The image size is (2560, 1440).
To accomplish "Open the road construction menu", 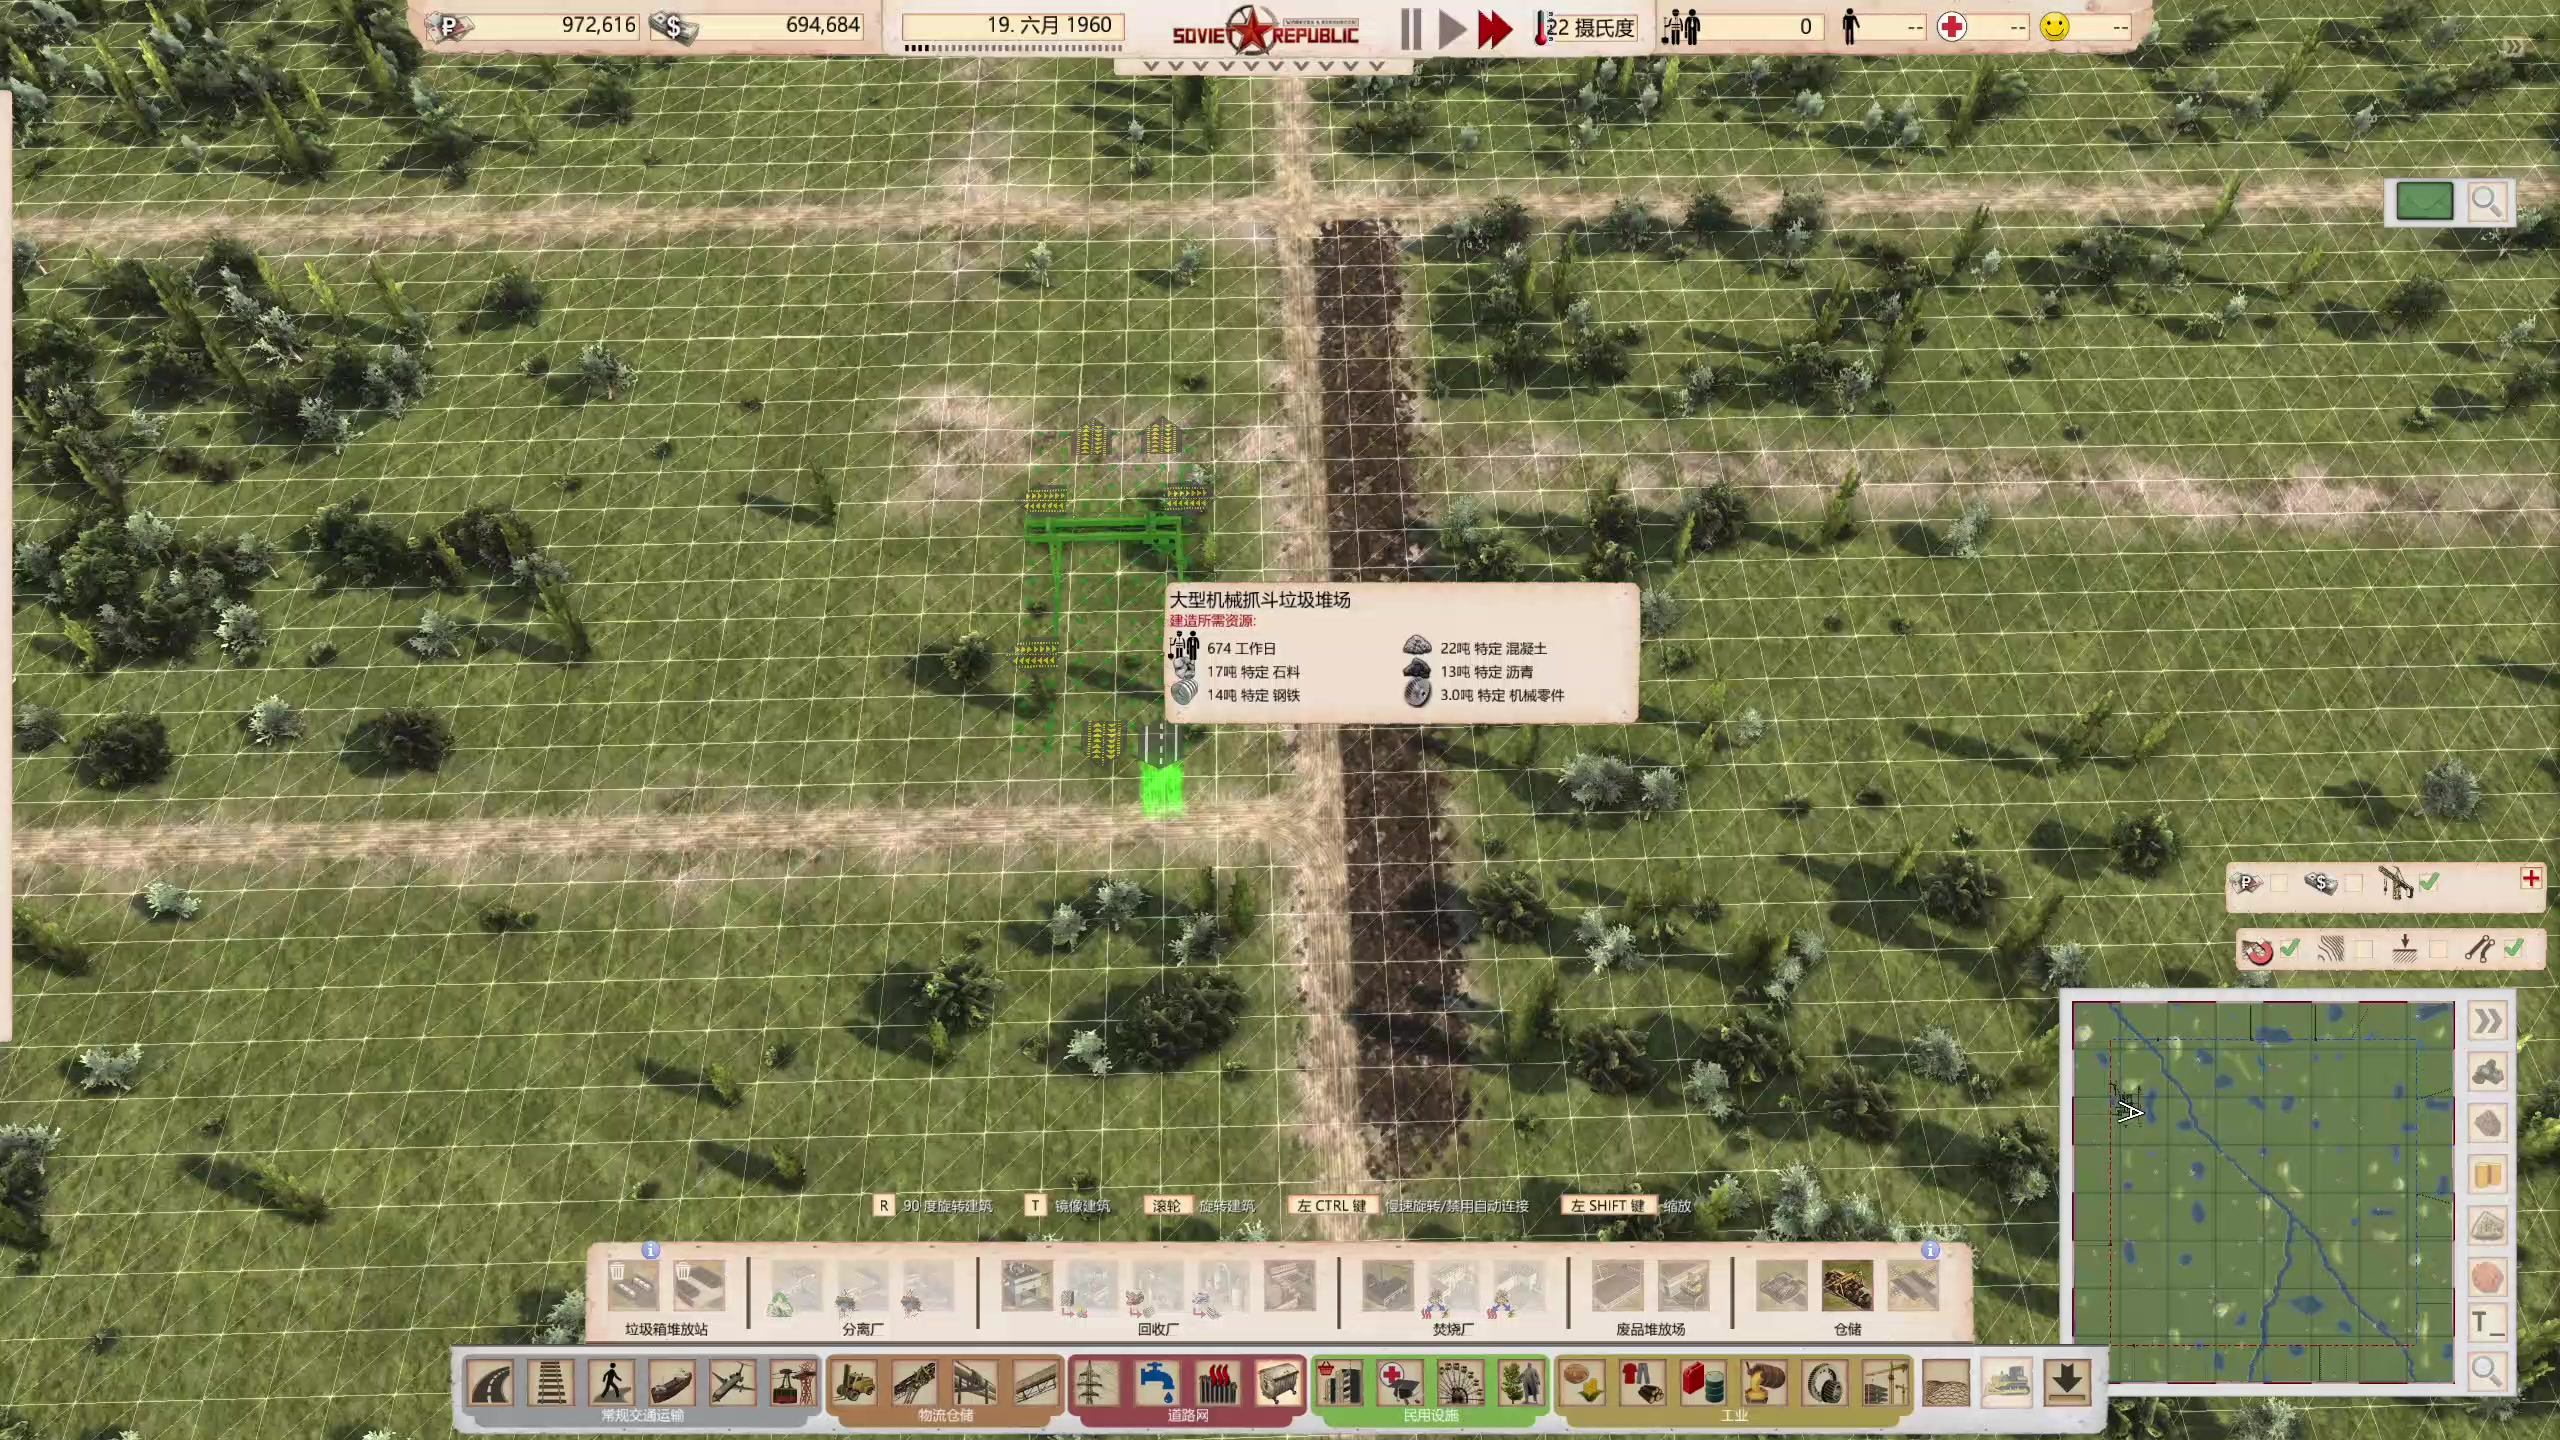I will point(491,1384).
